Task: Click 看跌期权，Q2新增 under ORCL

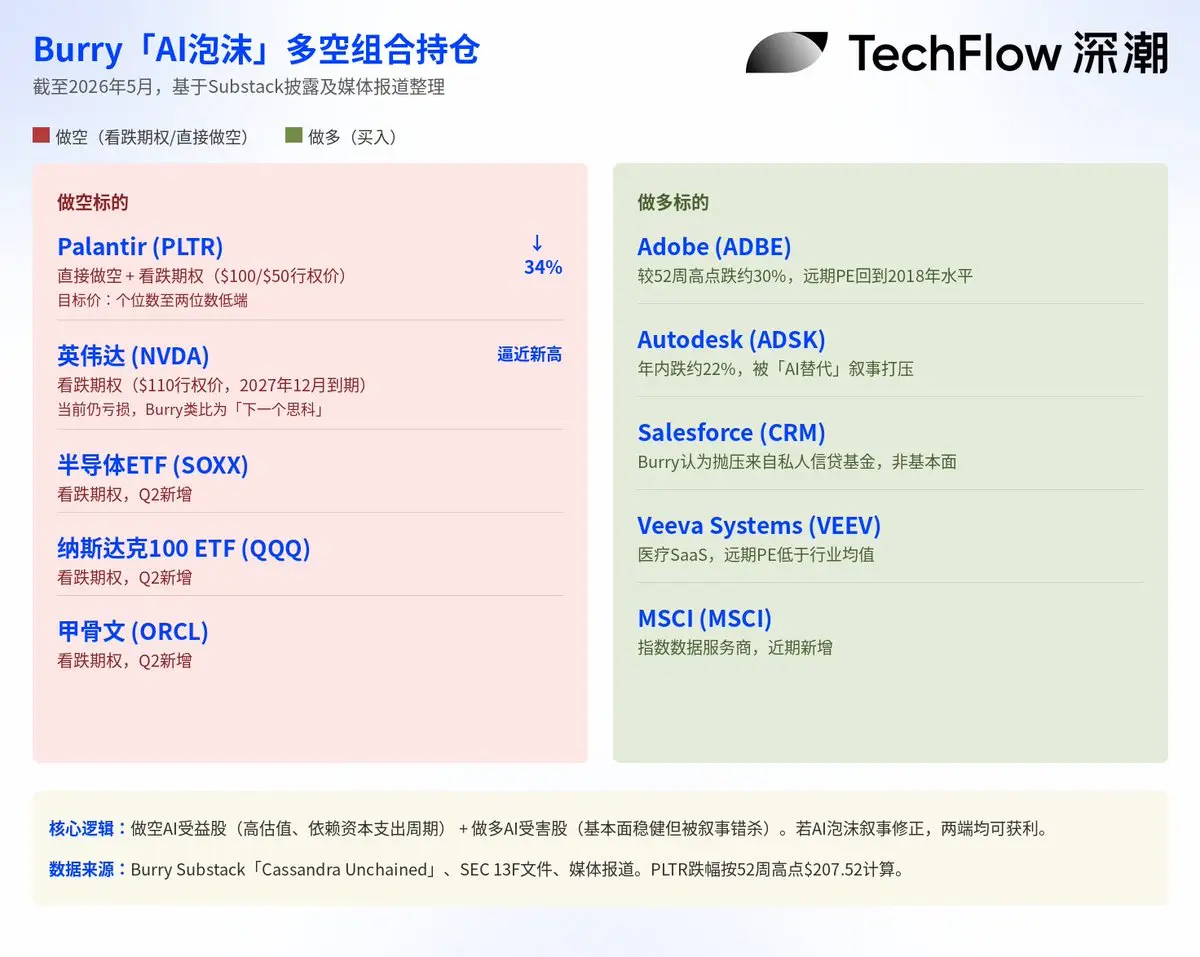Action: pyautogui.click(x=124, y=660)
